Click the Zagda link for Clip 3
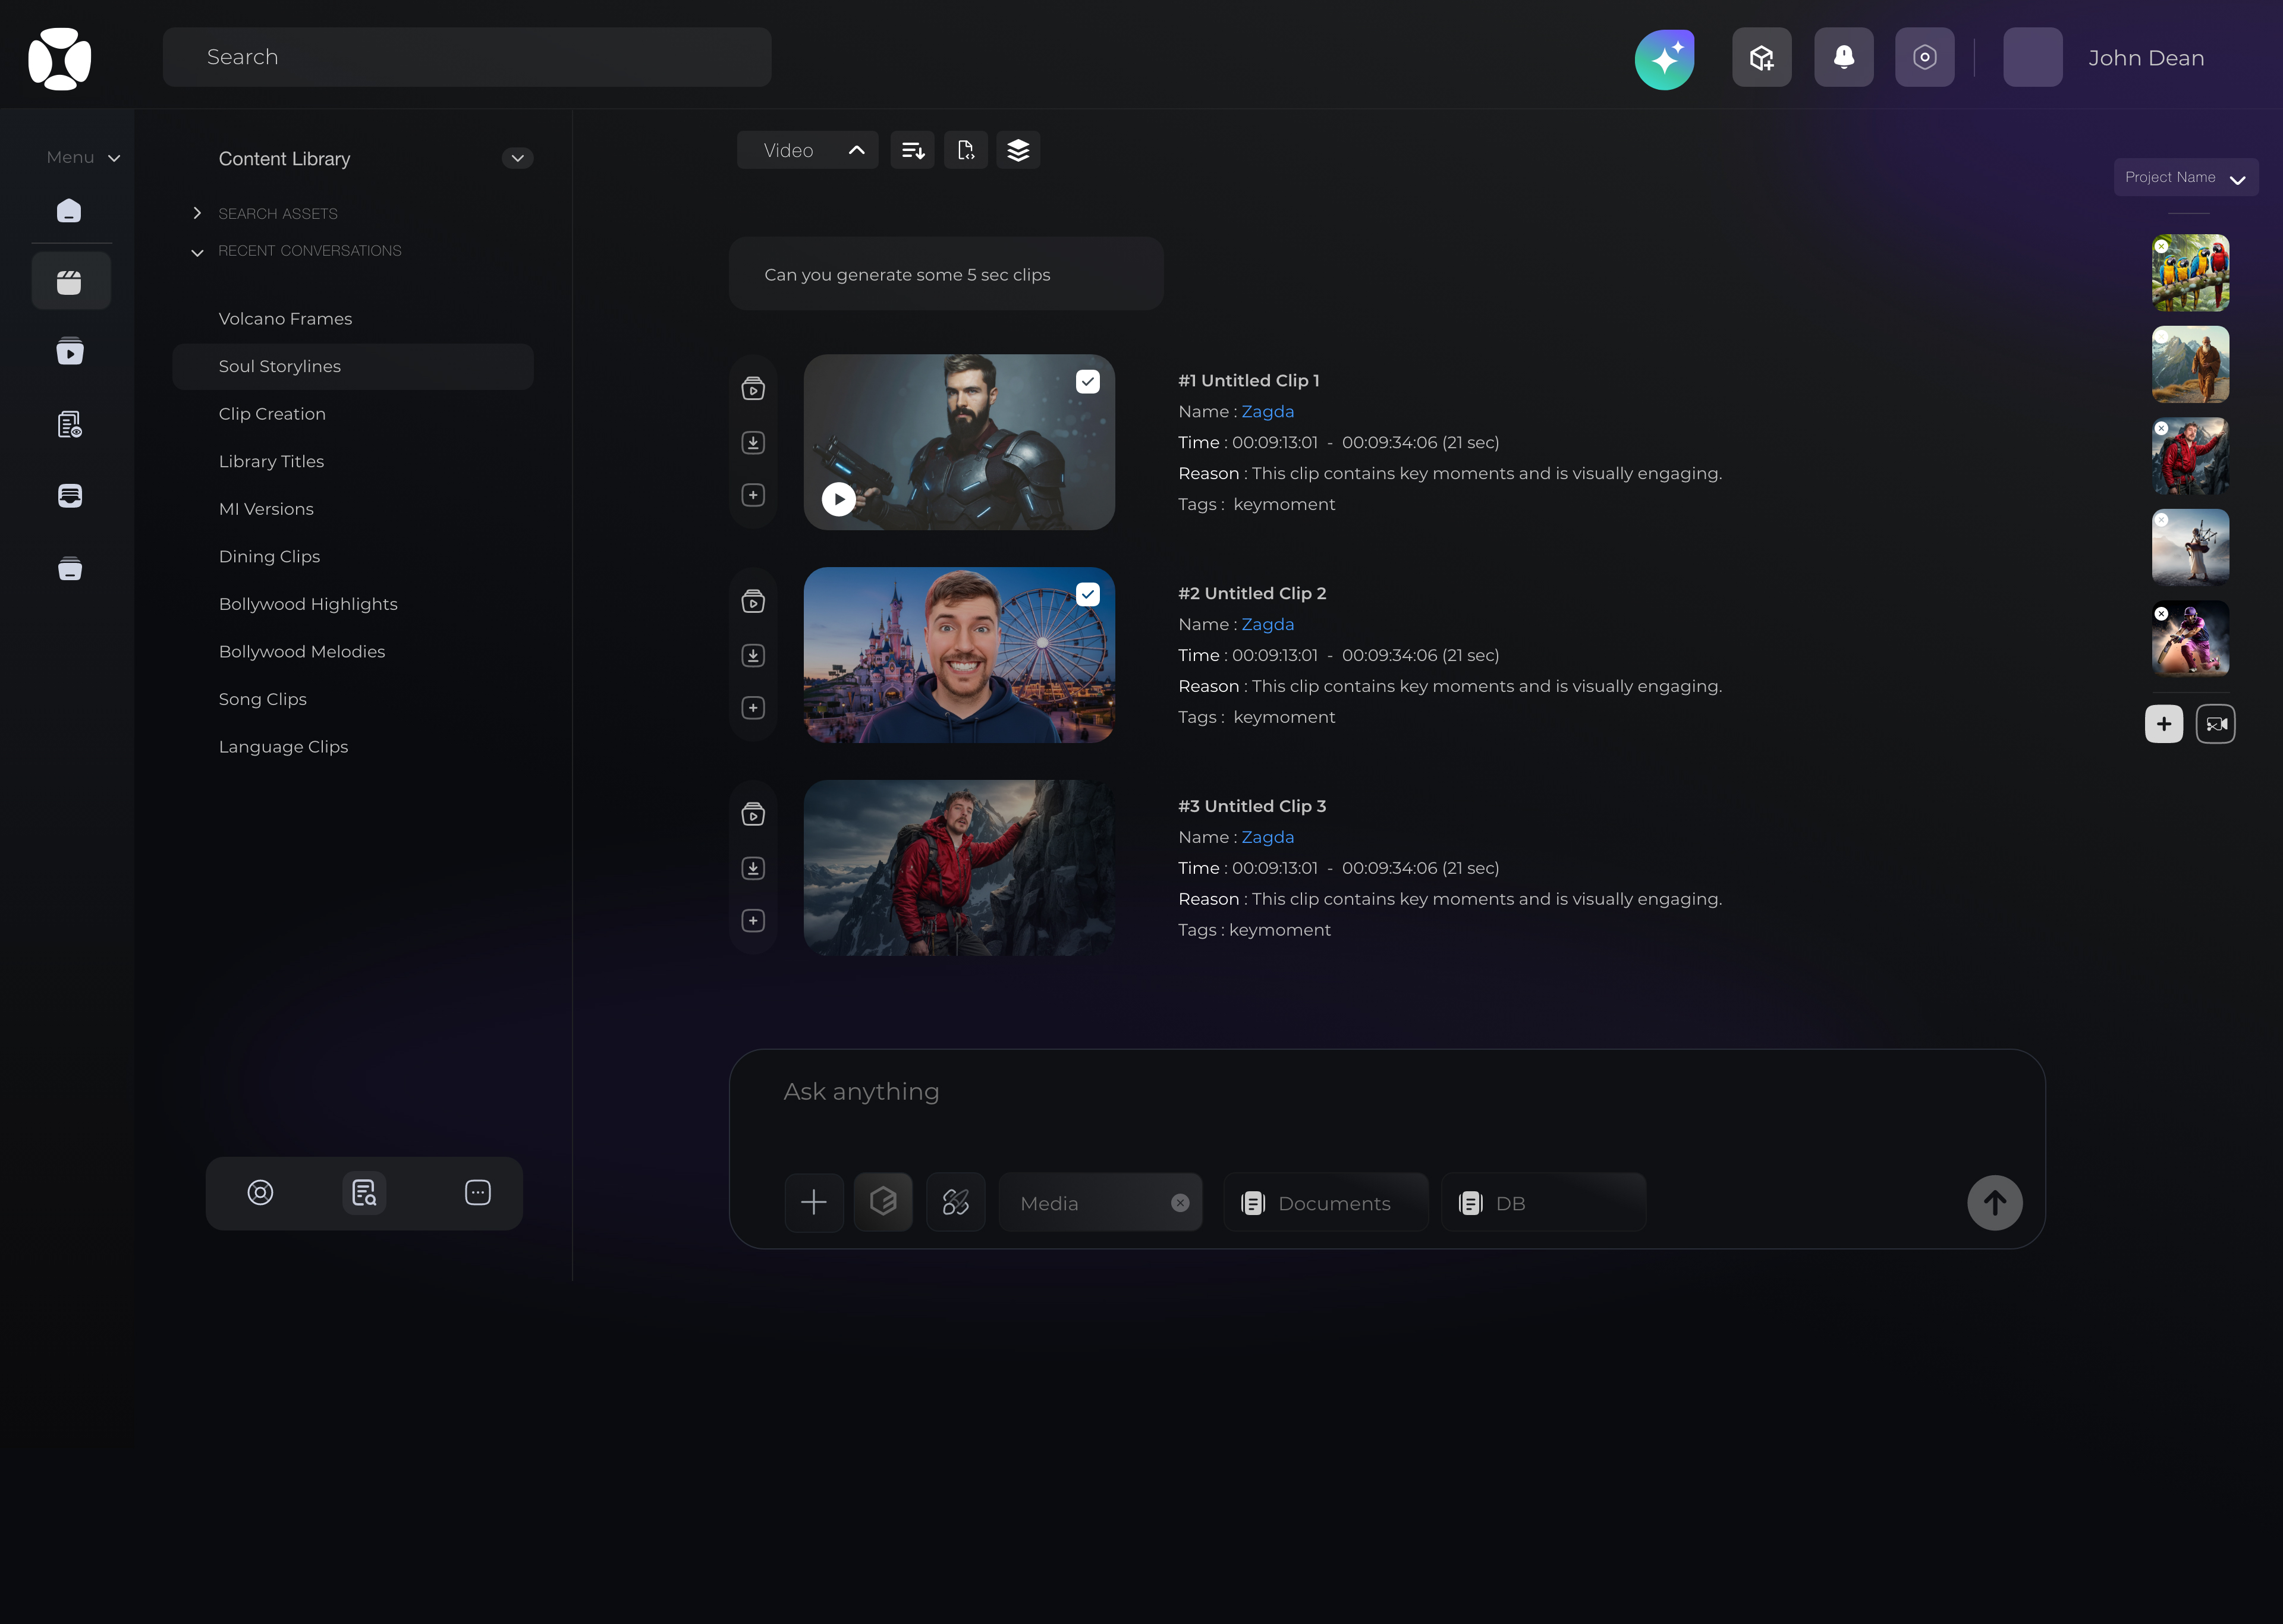 tap(1267, 837)
